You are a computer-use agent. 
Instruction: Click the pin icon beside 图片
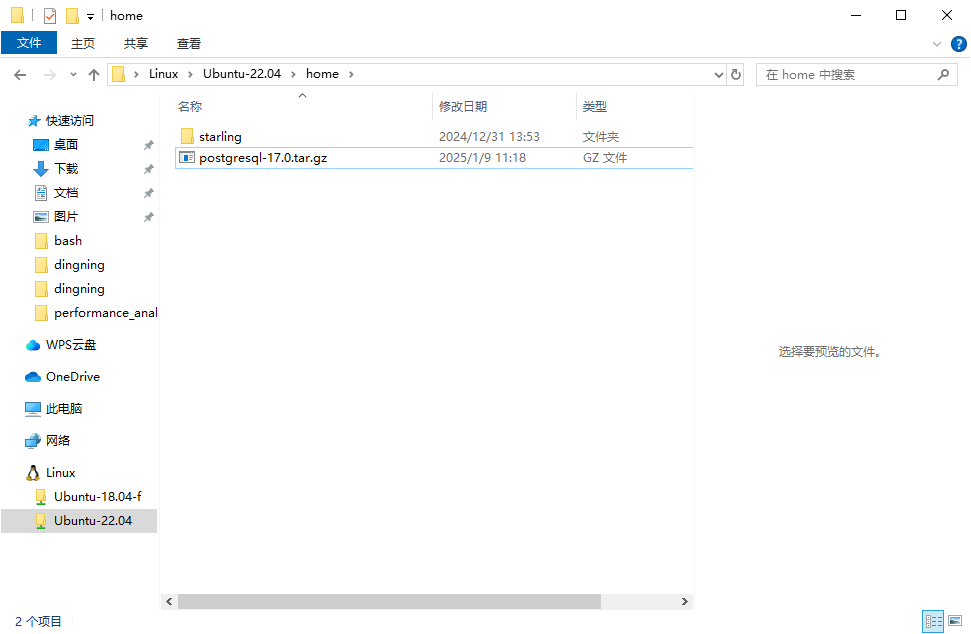[149, 217]
